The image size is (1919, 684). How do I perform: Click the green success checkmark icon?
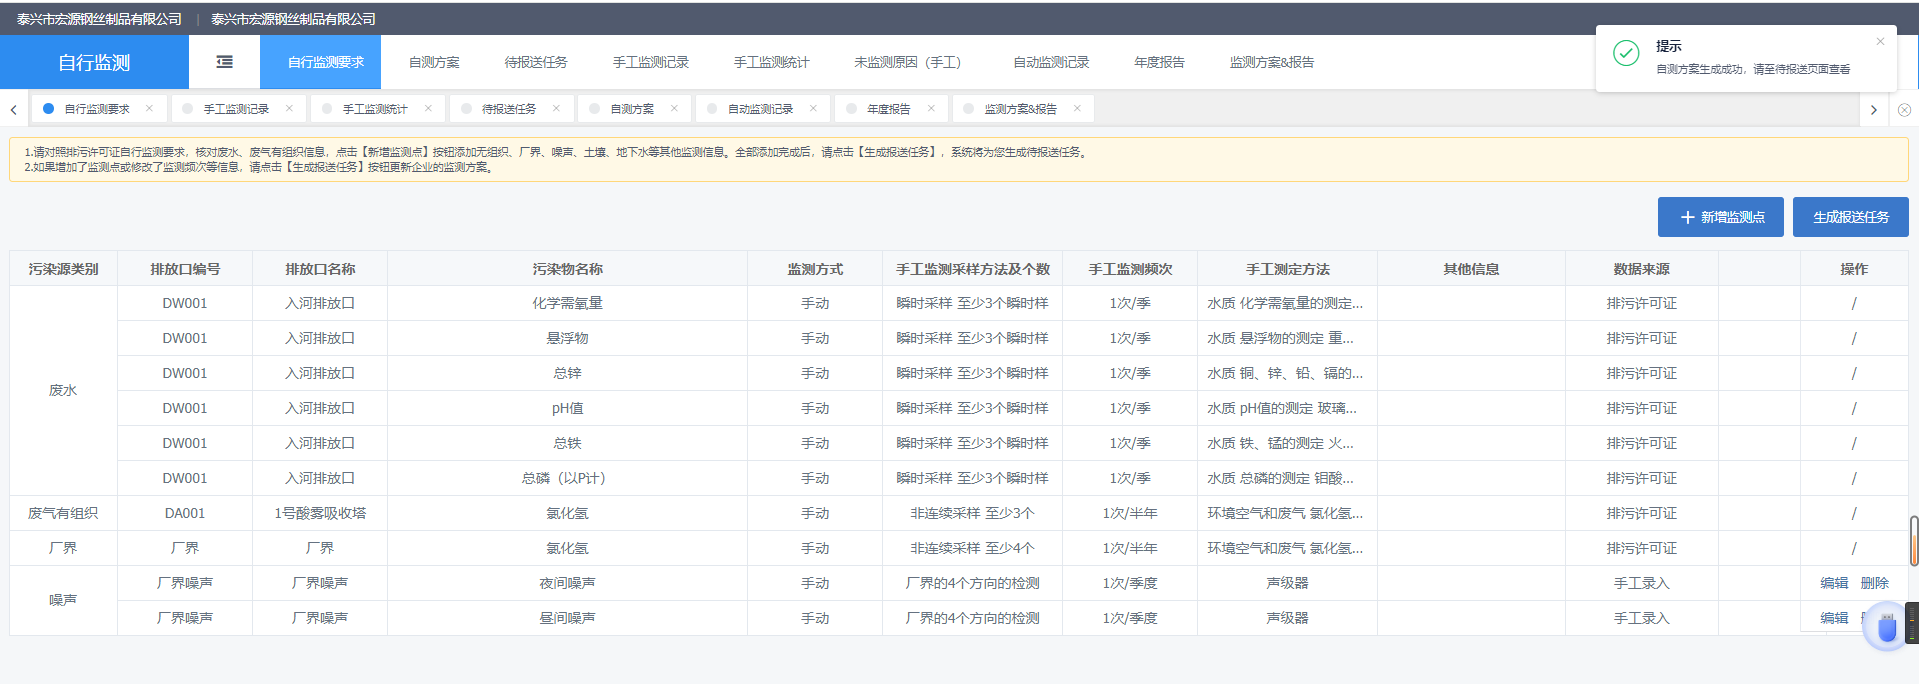pyautogui.click(x=1626, y=54)
